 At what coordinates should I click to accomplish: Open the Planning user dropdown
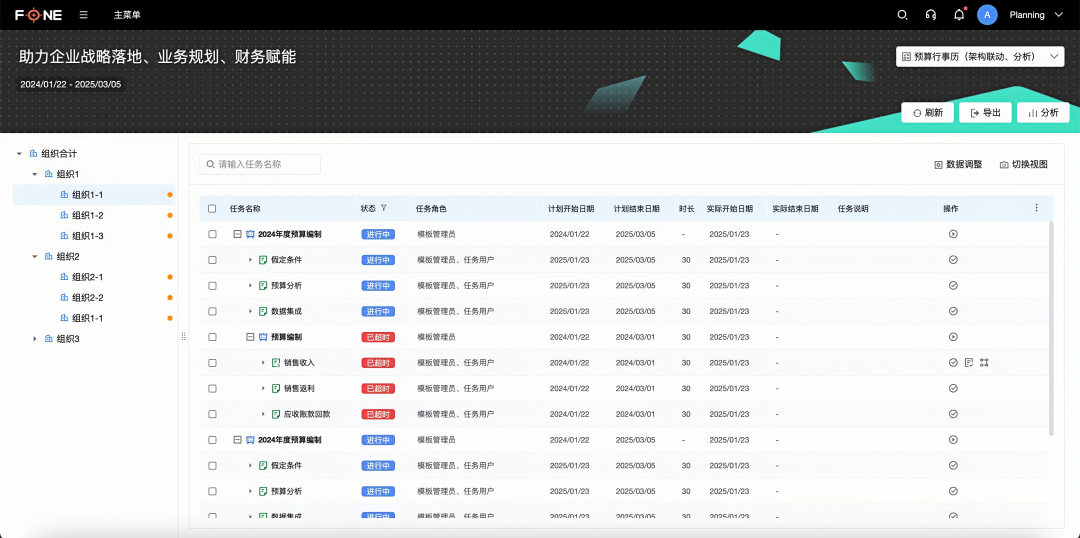click(x=1037, y=14)
